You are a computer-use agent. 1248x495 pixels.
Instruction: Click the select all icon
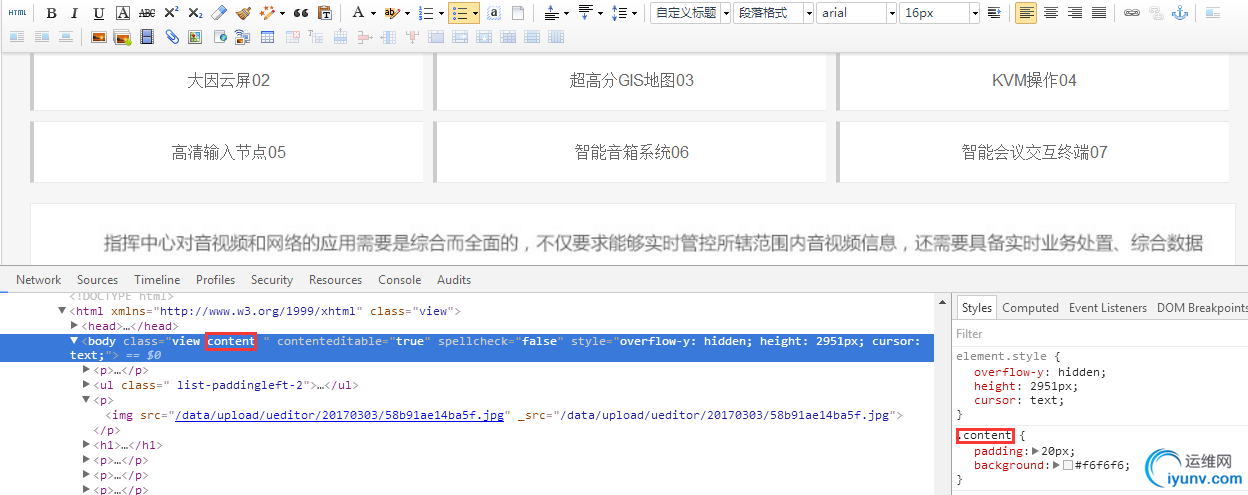tap(494, 13)
